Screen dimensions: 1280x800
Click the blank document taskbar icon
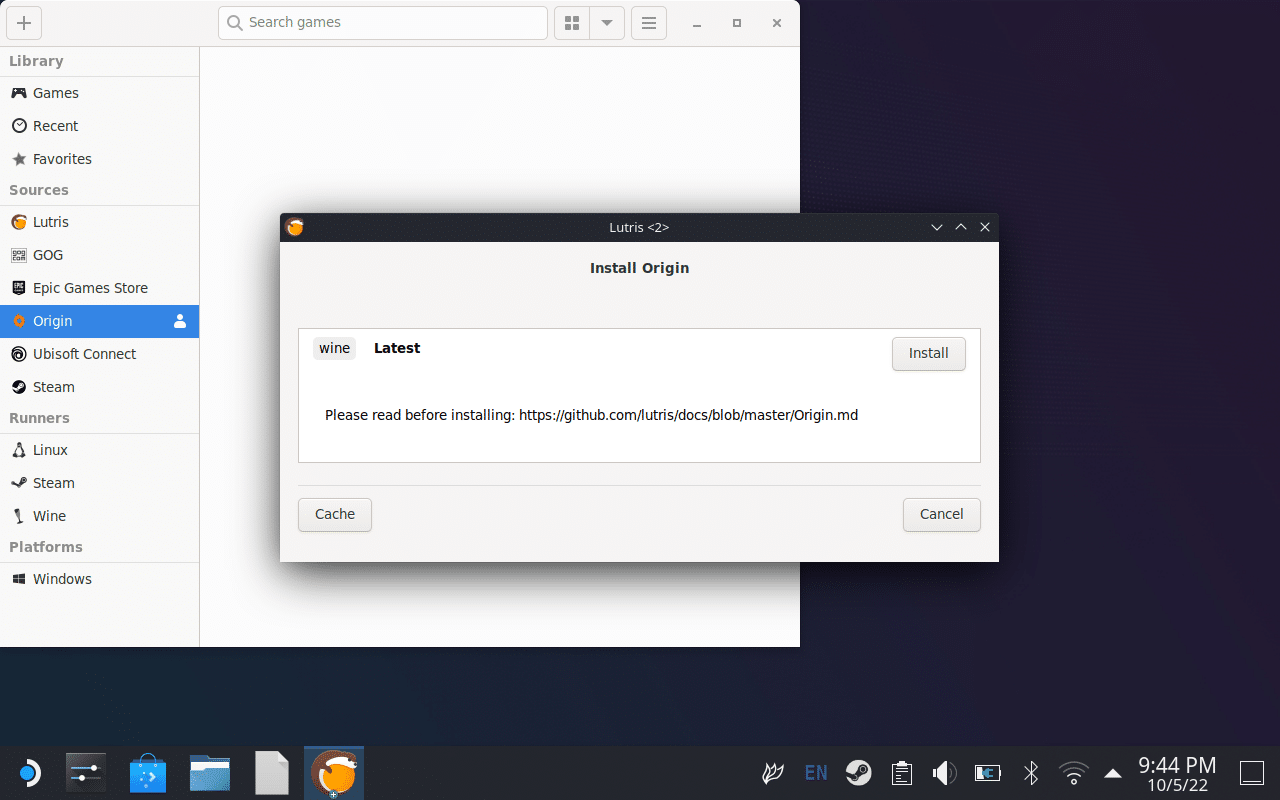tap(272, 773)
